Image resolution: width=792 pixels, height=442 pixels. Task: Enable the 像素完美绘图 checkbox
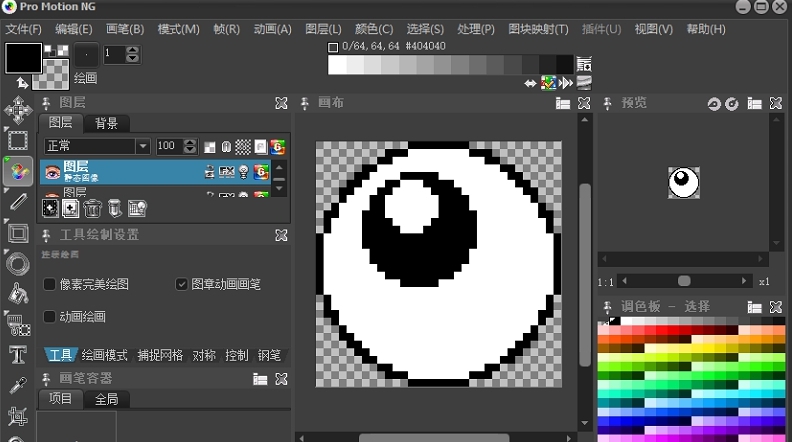pyautogui.click(x=49, y=284)
